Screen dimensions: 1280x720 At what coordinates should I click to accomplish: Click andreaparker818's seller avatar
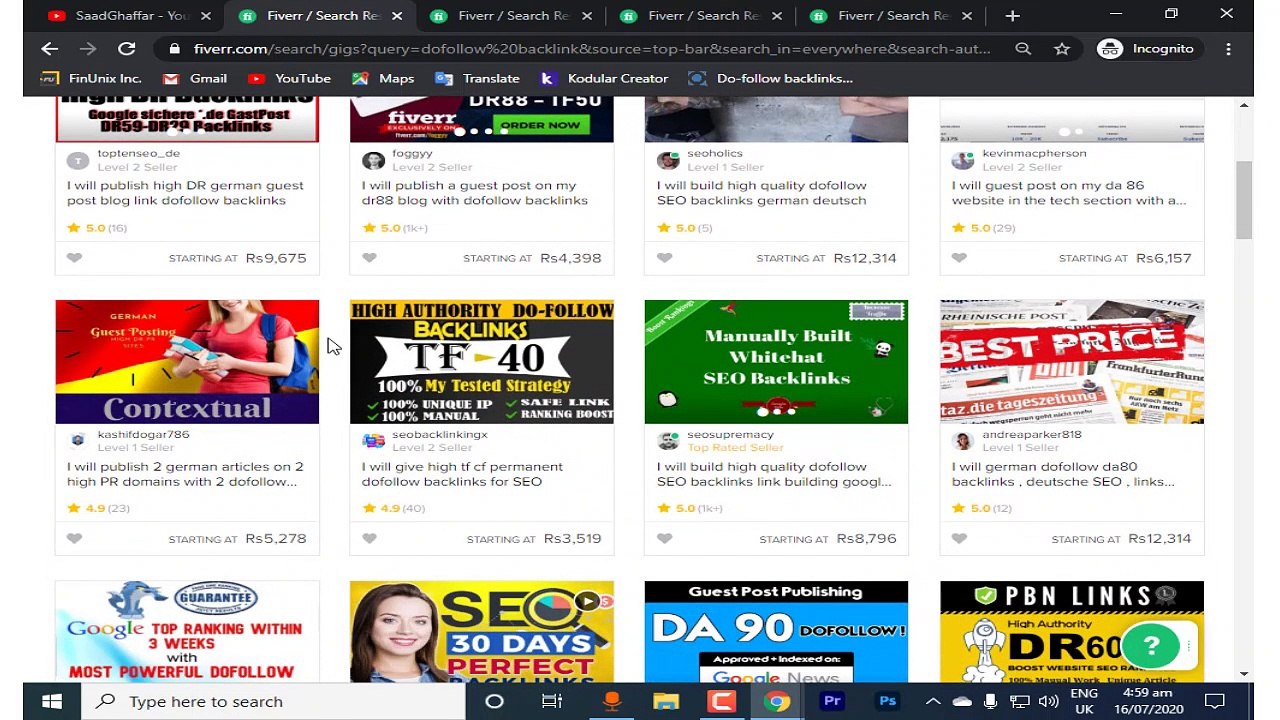(x=963, y=441)
